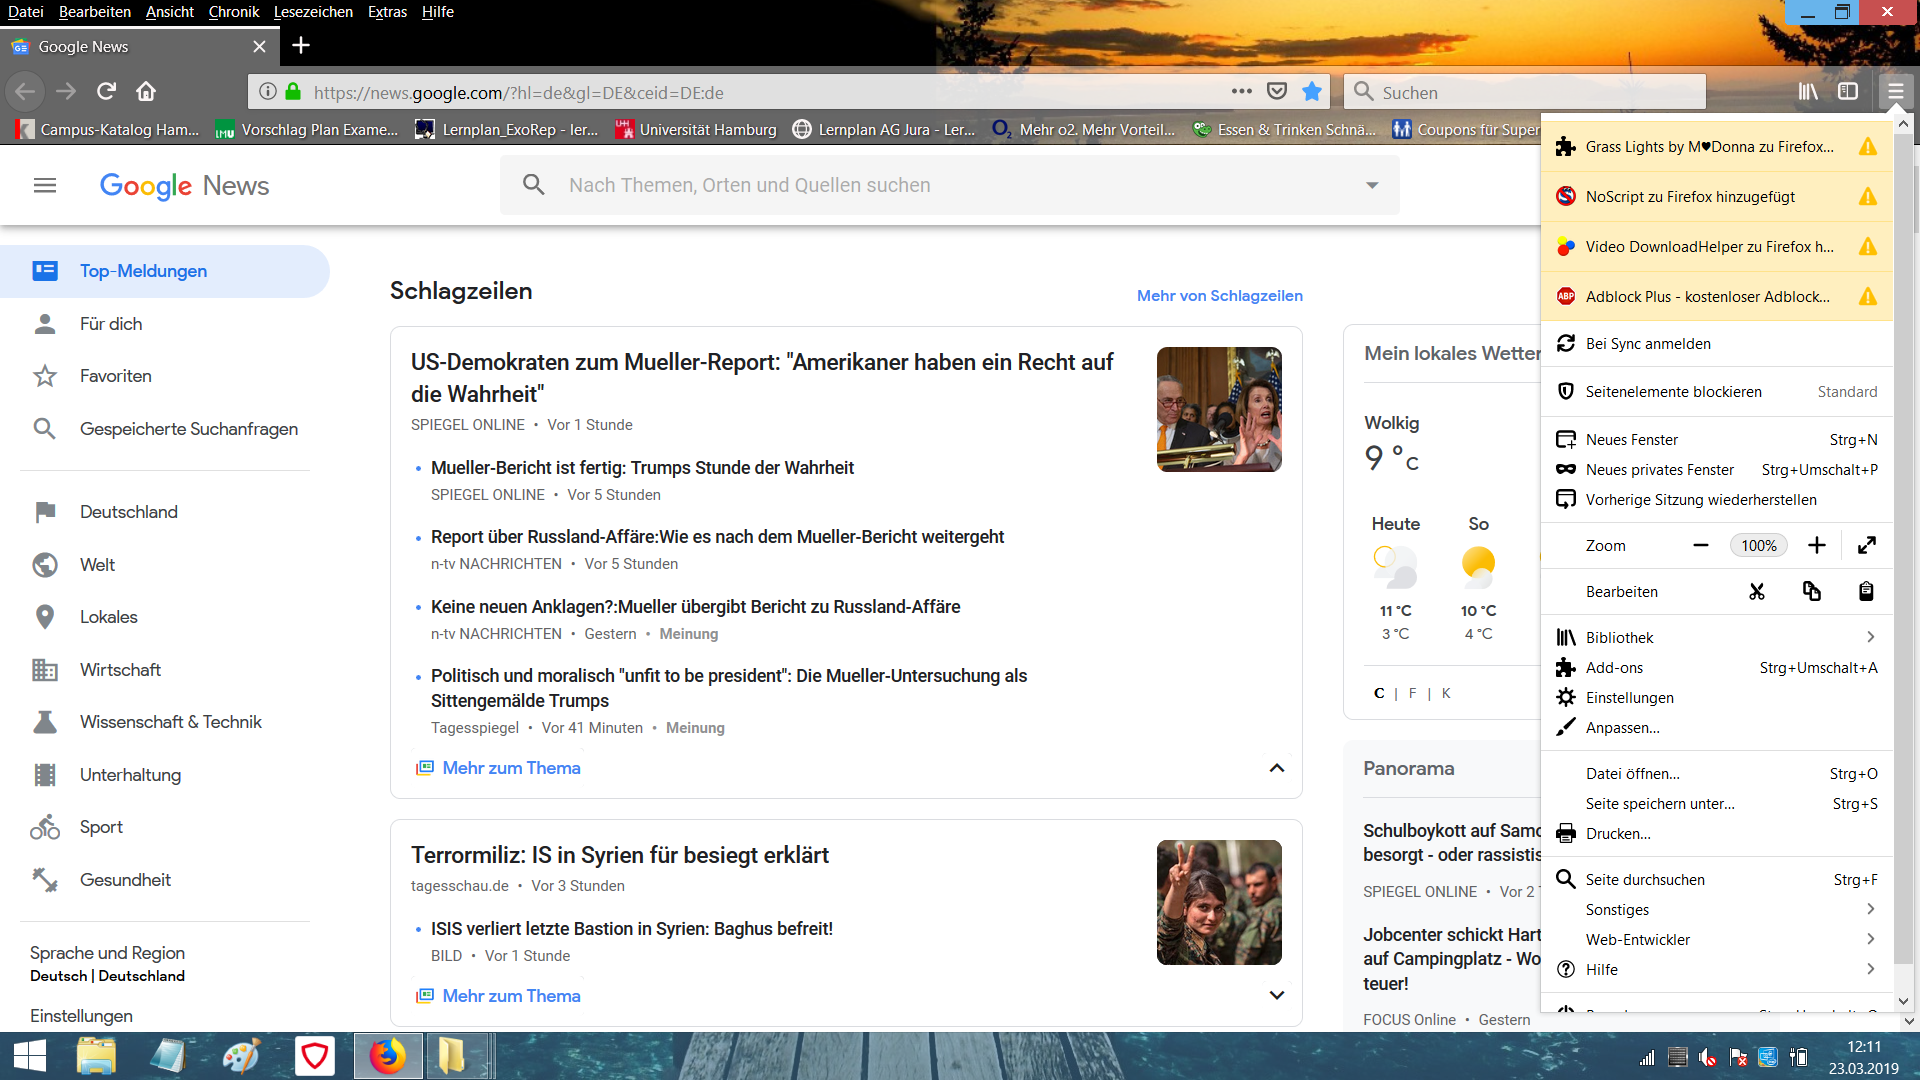Image resolution: width=1920 pixels, height=1080 pixels.
Task: Collapse the Mueller-Report story with the up chevron
Action: [x=1276, y=768]
